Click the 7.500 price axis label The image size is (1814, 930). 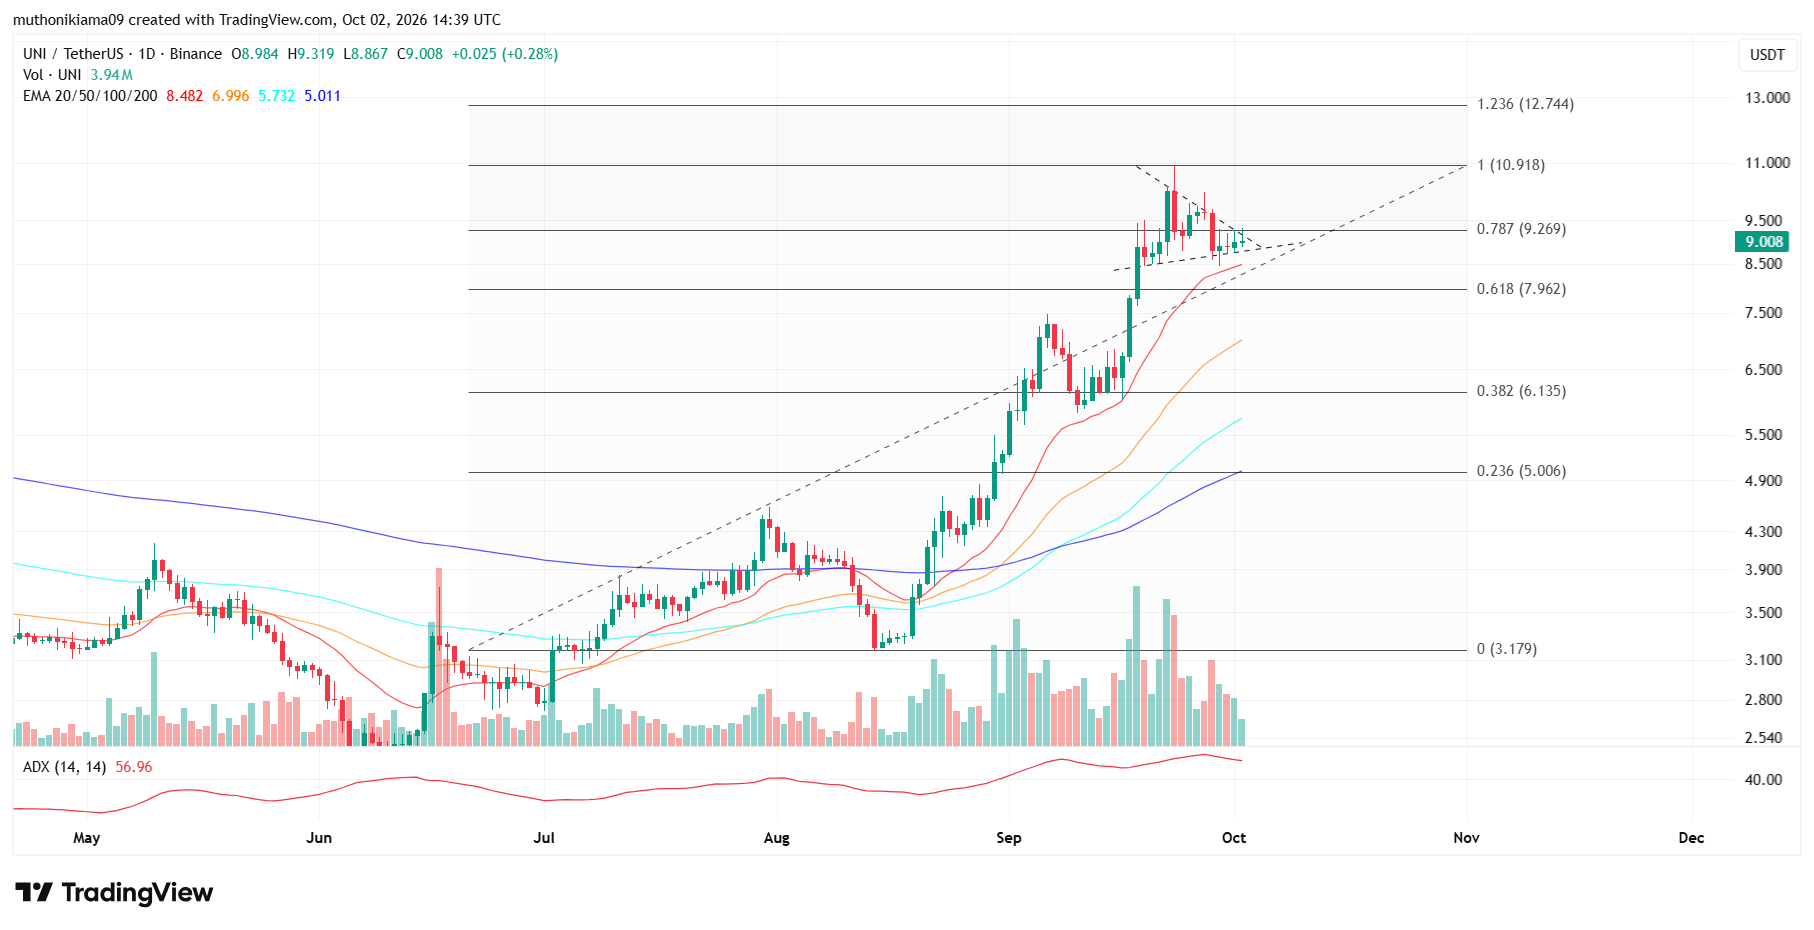(x=1763, y=313)
